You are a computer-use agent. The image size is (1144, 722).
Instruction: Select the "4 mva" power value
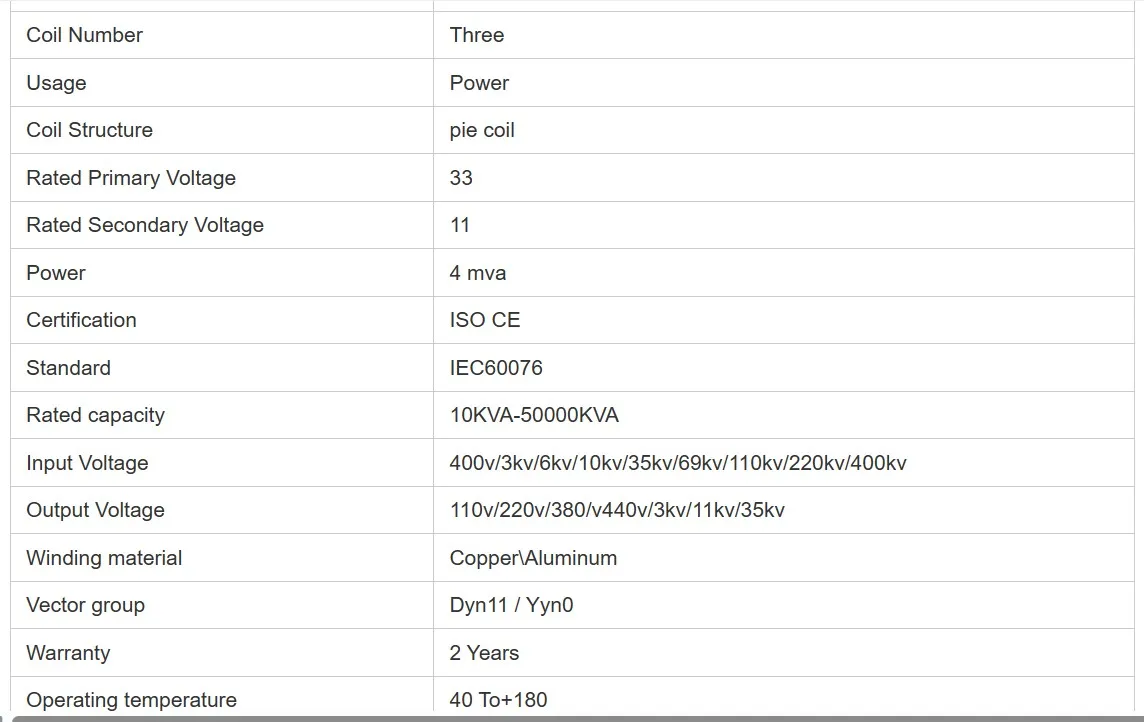478,273
